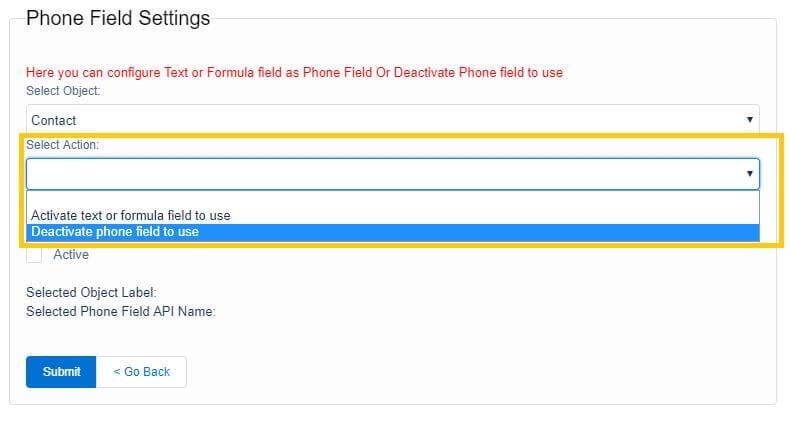Select 'Deactivate phone field to use' option

coord(115,232)
